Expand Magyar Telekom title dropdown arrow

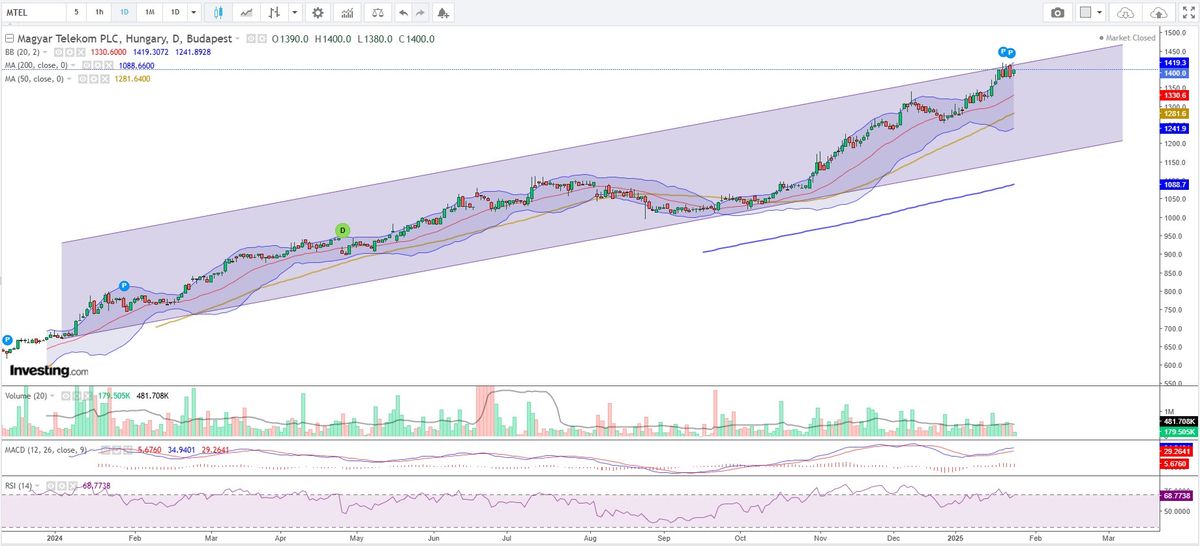coord(237,39)
